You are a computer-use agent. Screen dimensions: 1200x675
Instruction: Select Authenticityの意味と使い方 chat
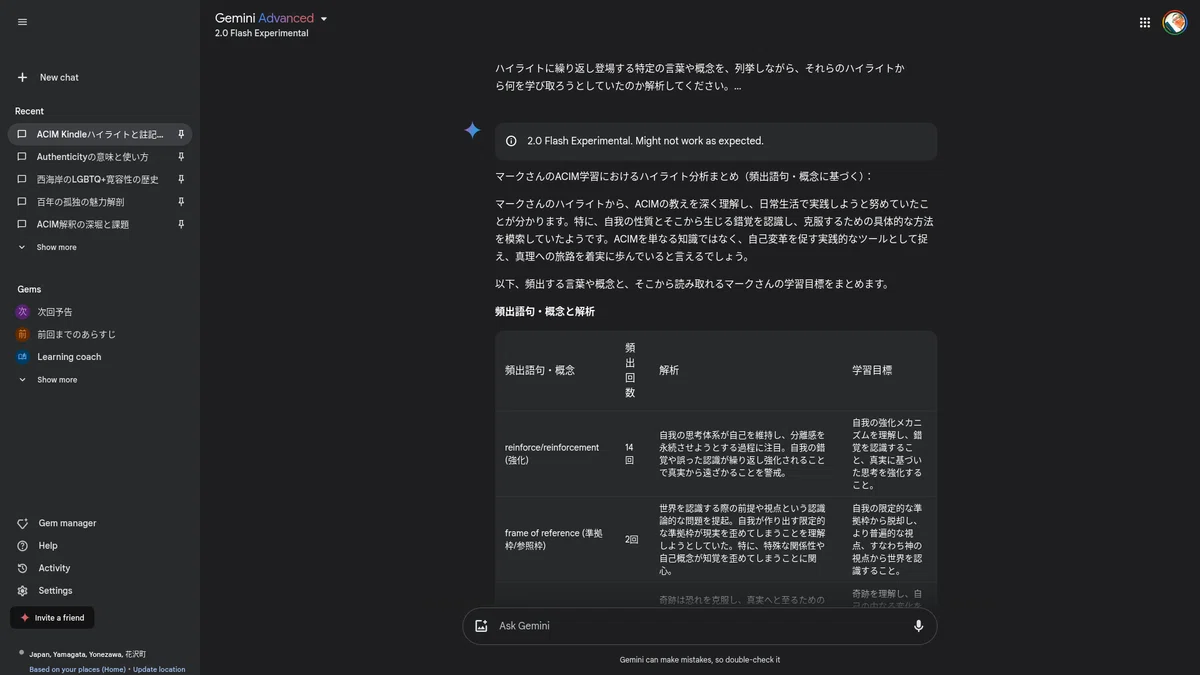coord(93,157)
